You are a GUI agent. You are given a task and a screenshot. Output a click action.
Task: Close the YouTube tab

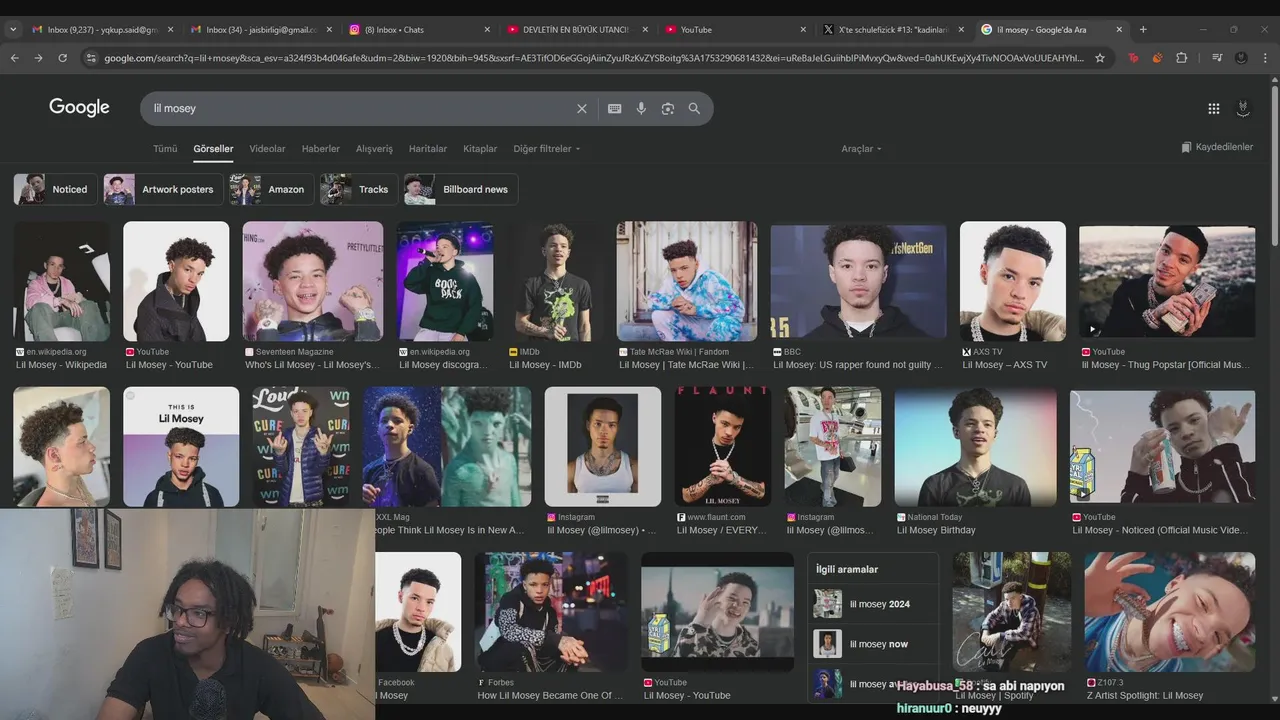pos(803,30)
